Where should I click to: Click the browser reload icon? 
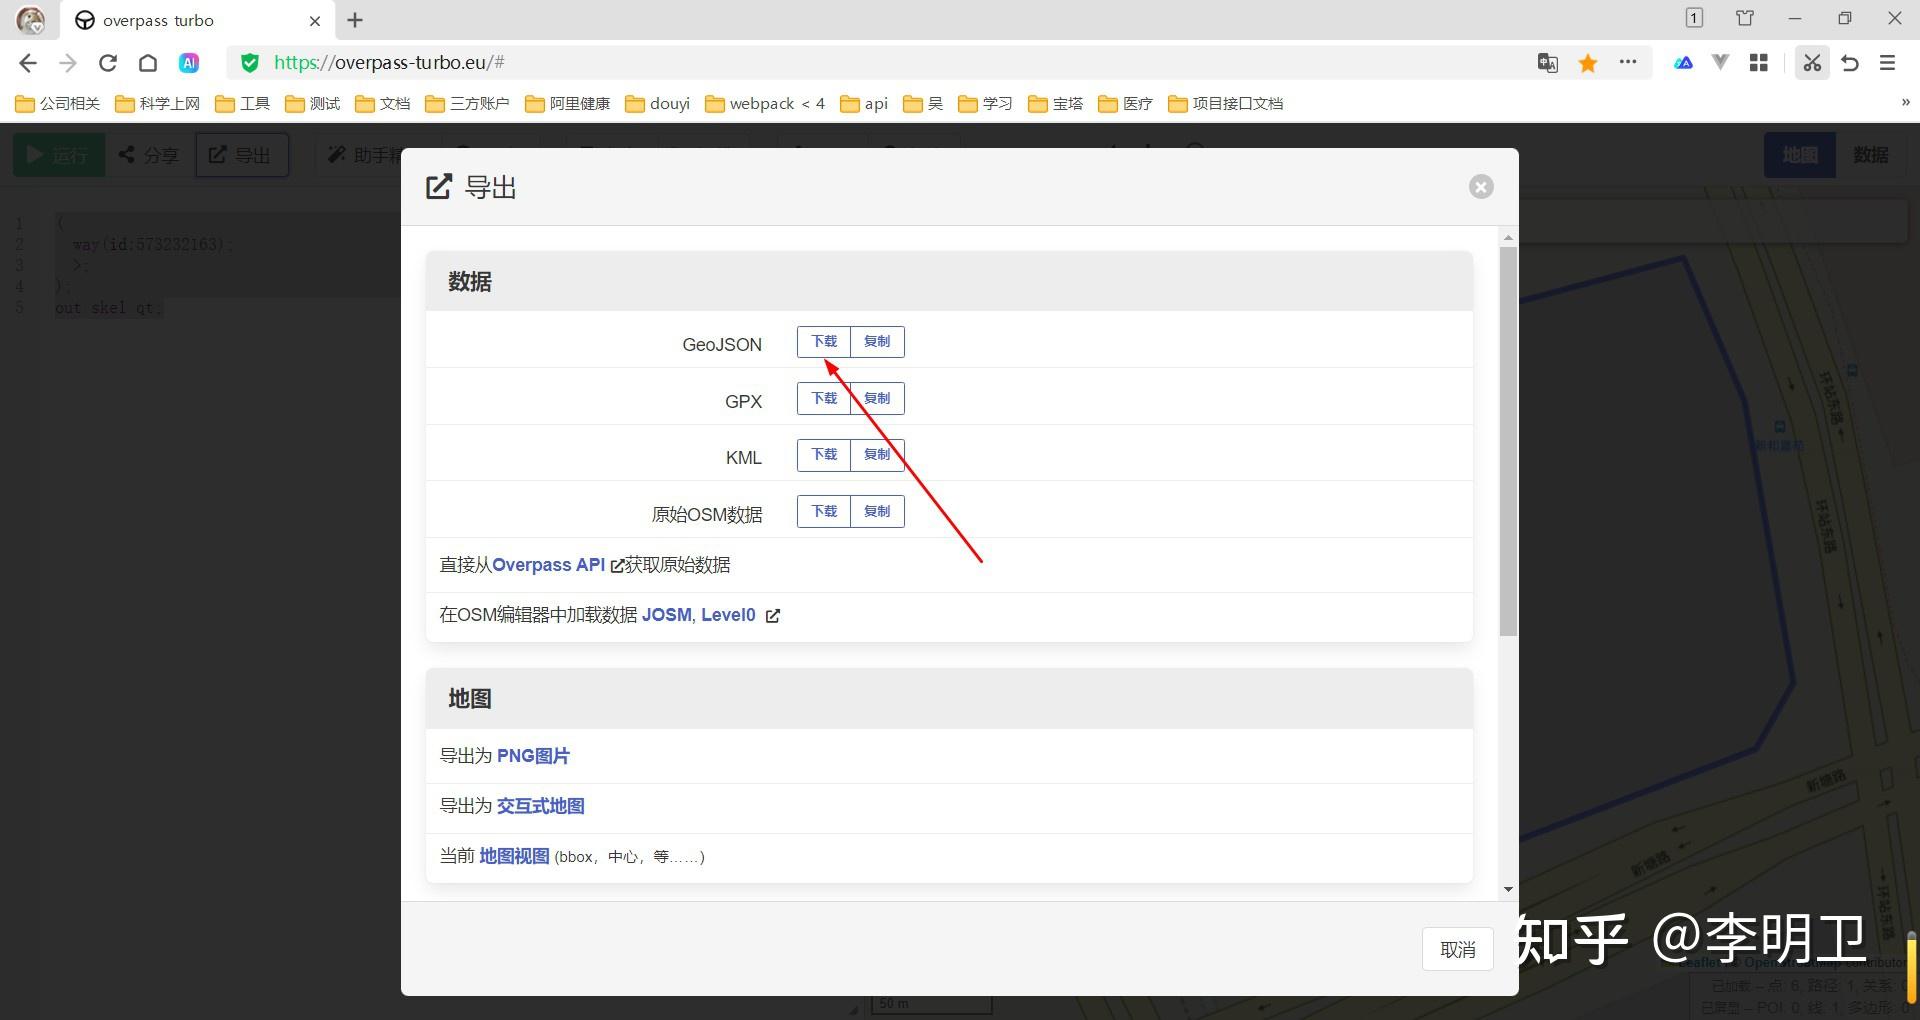pyautogui.click(x=108, y=63)
